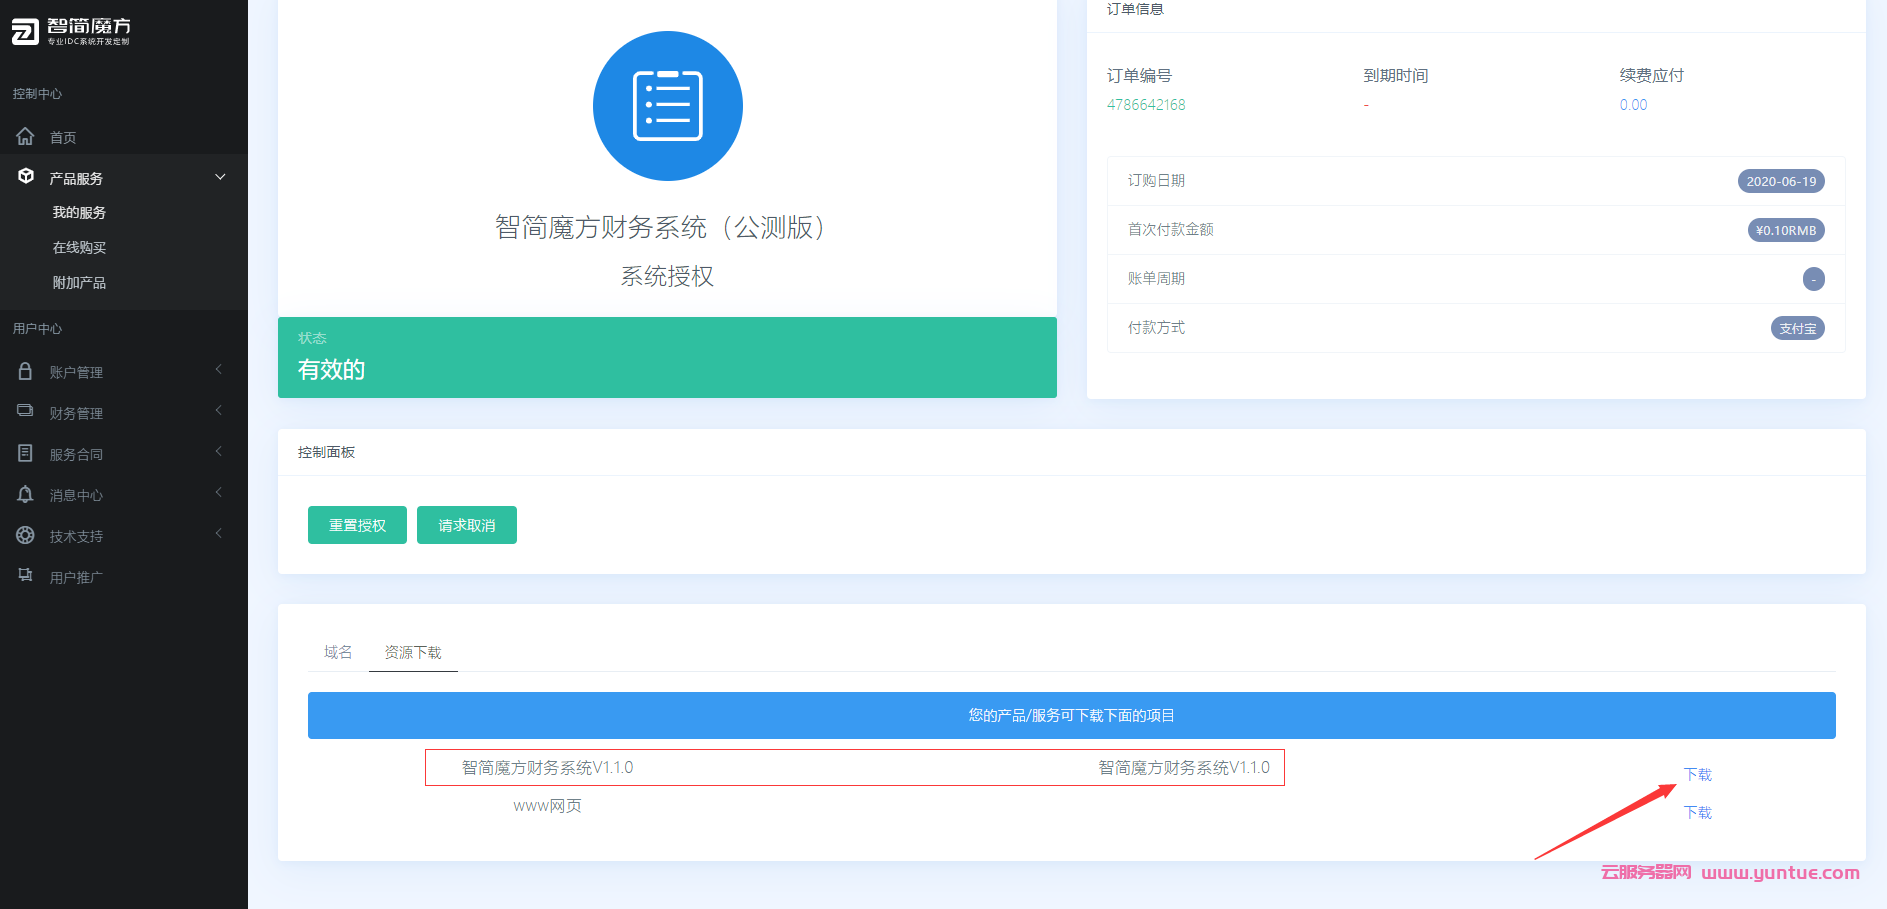Expand the 账户管理 submenu arrow
Screen dimensions: 1887x909
tap(219, 370)
